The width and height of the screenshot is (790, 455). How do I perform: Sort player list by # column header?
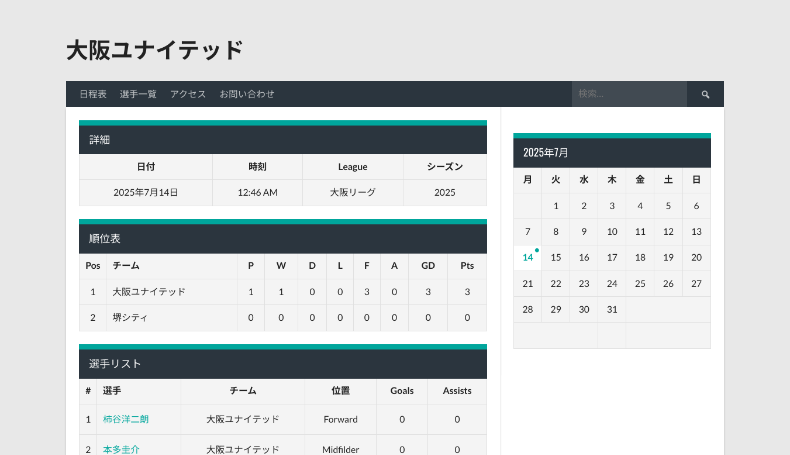[x=88, y=391]
